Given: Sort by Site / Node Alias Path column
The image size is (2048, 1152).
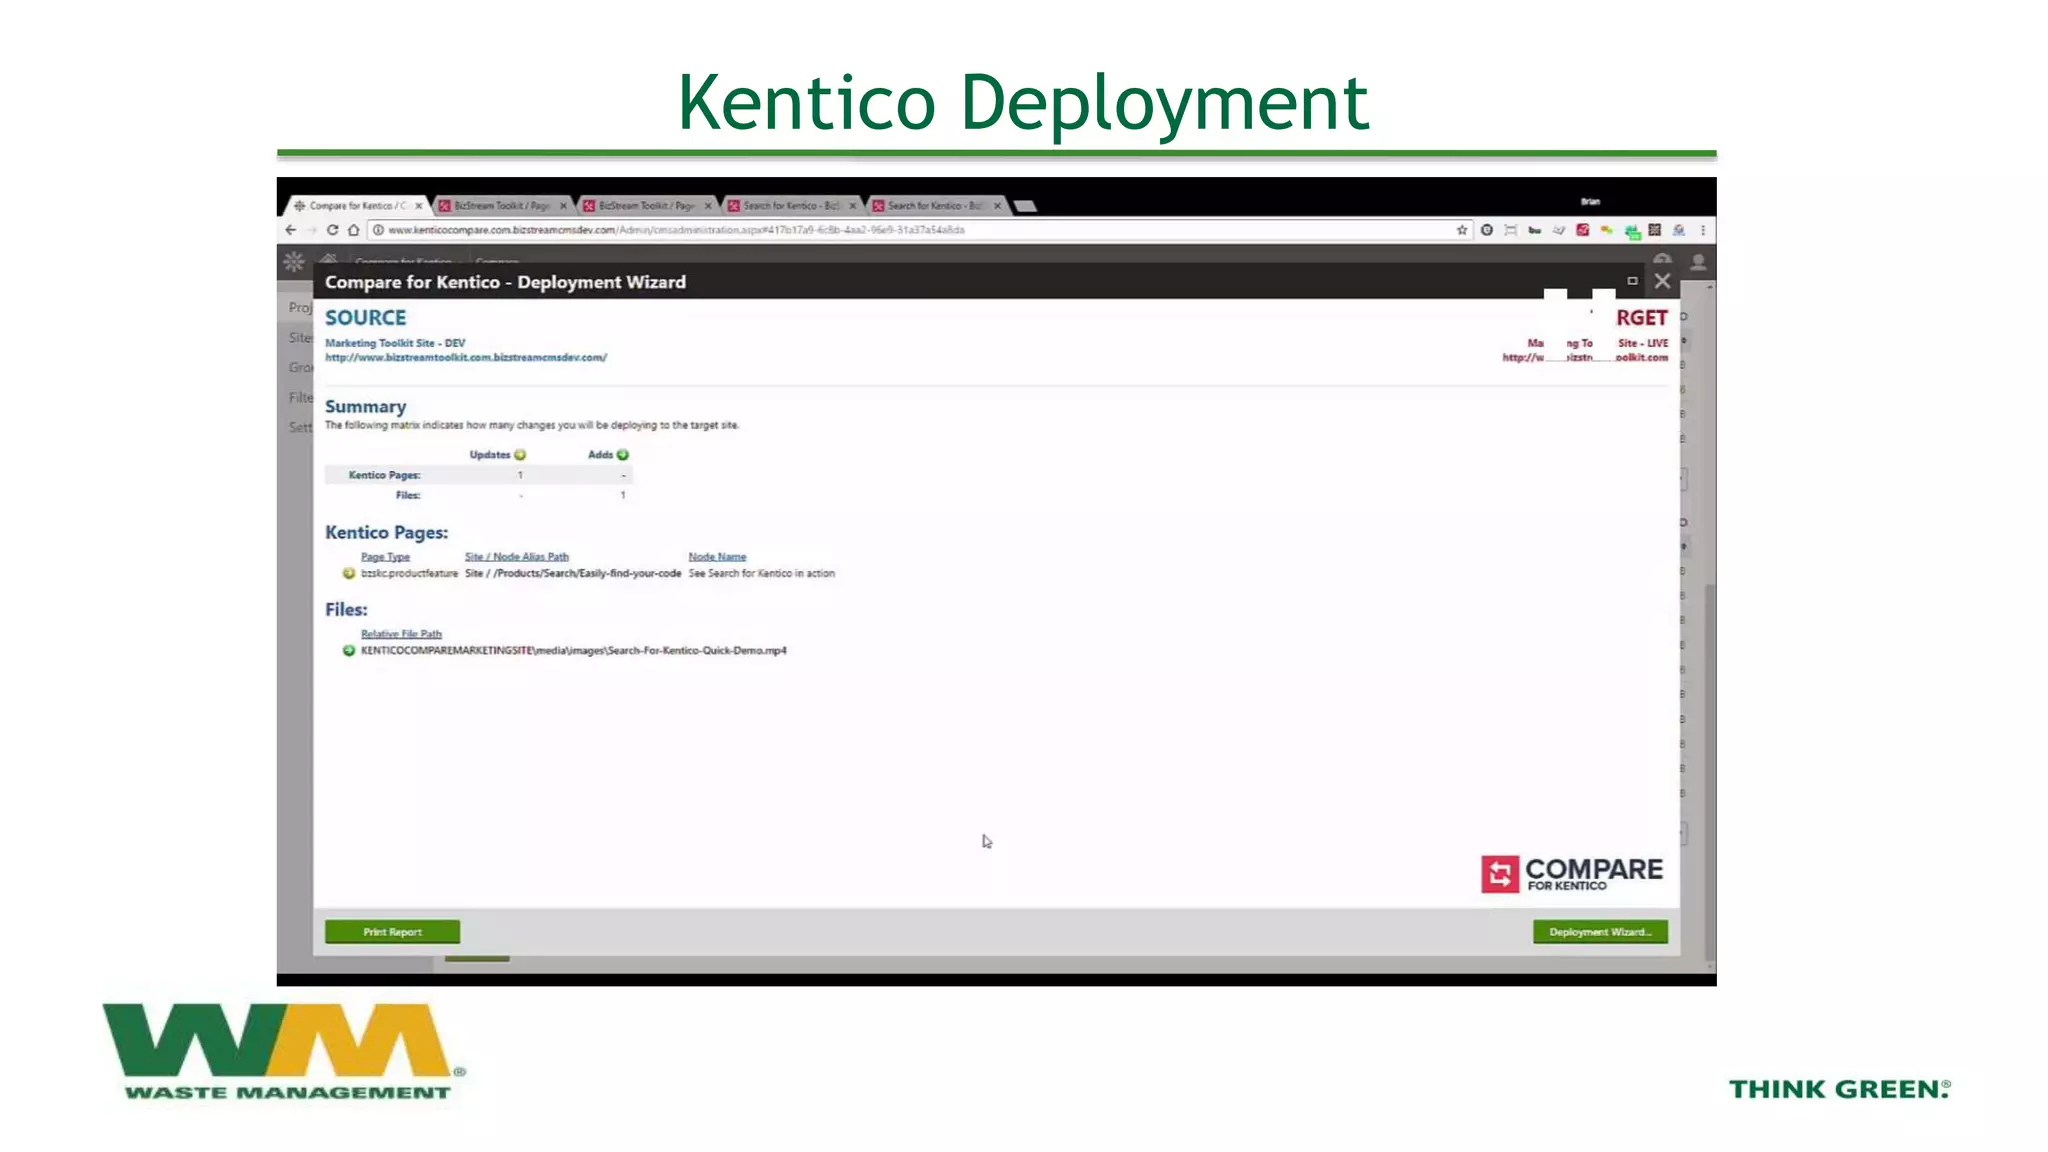Looking at the screenshot, I should pos(517,557).
